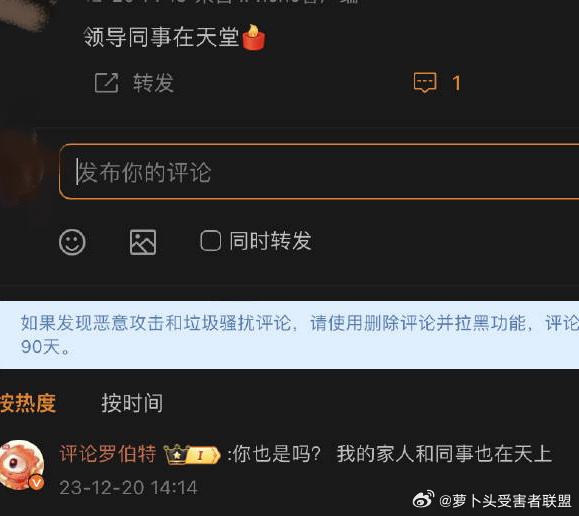Switch to the 按热度 sorting tab
The width and height of the screenshot is (579, 516).
click(28, 403)
